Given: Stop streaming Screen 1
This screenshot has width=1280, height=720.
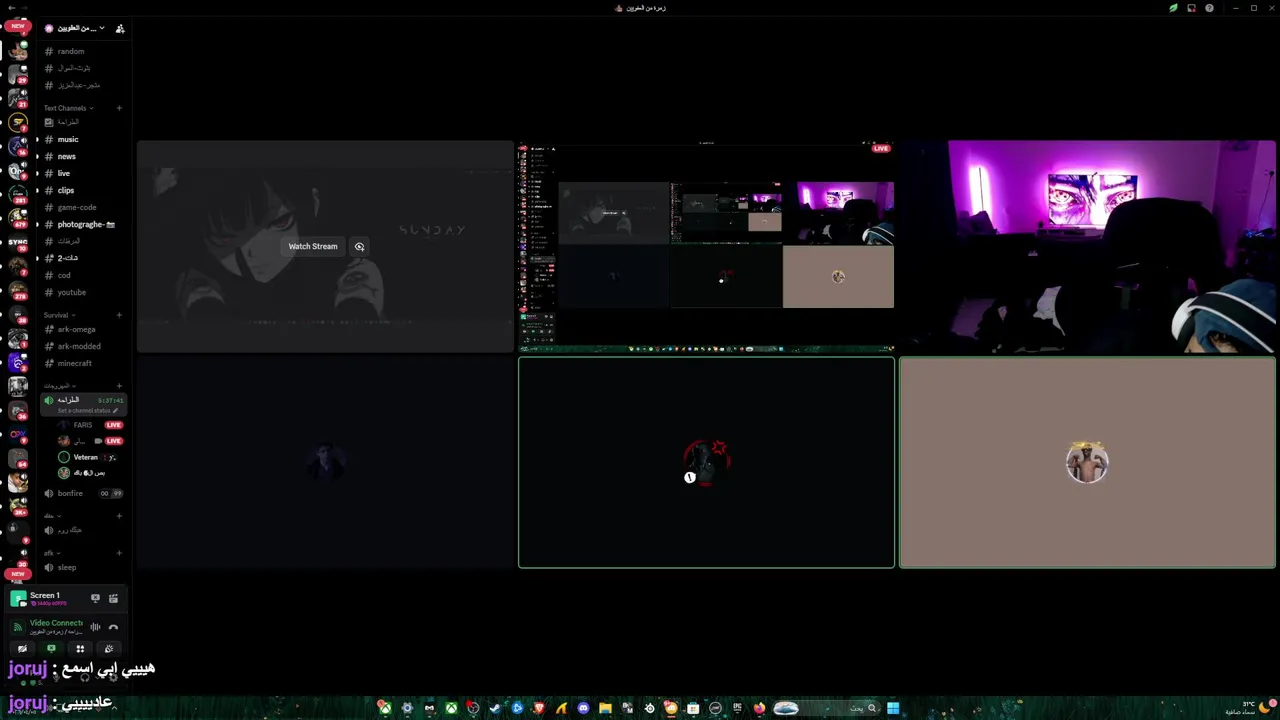Looking at the screenshot, I should pyautogui.click(x=95, y=598).
